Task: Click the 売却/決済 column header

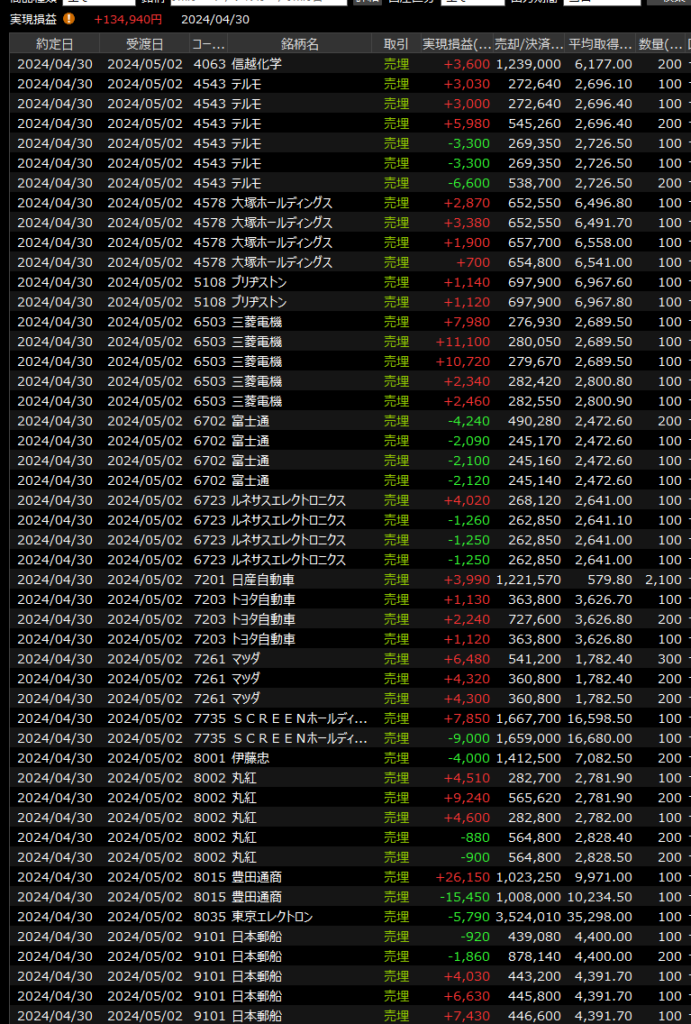Action: coord(528,44)
